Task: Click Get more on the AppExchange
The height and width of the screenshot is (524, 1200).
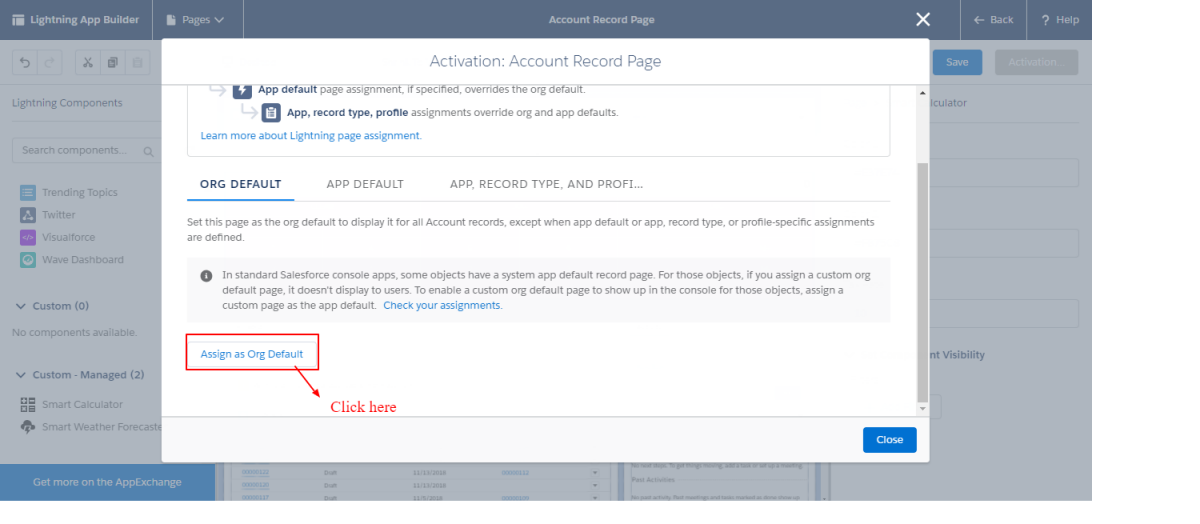Action: click(x=107, y=482)
